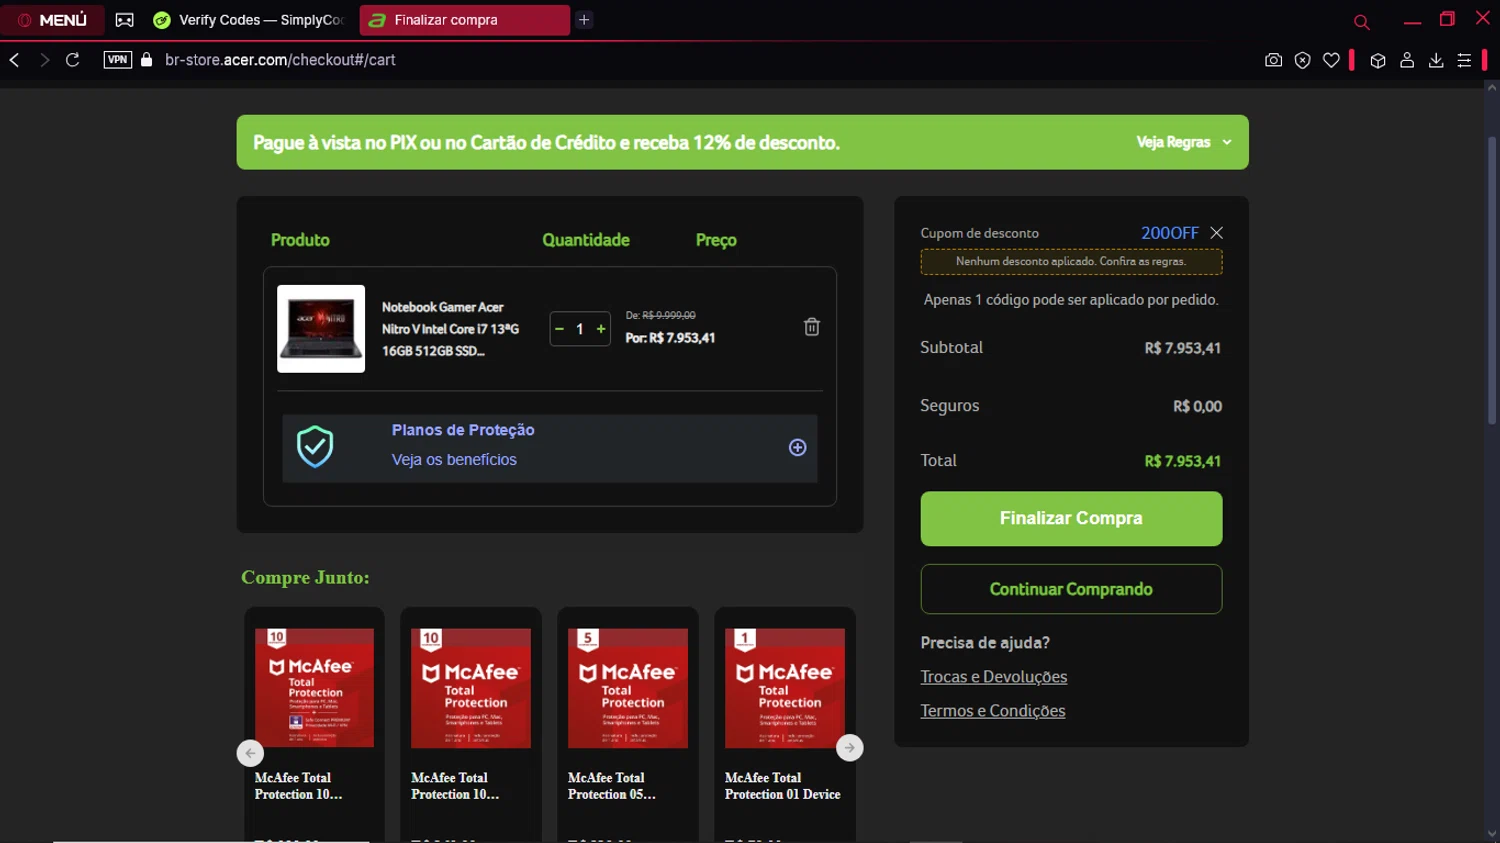Click scrollbar down arrow
This screenshot has height=843, width=1500.
pyautogui.click(x=1491, y=834)
